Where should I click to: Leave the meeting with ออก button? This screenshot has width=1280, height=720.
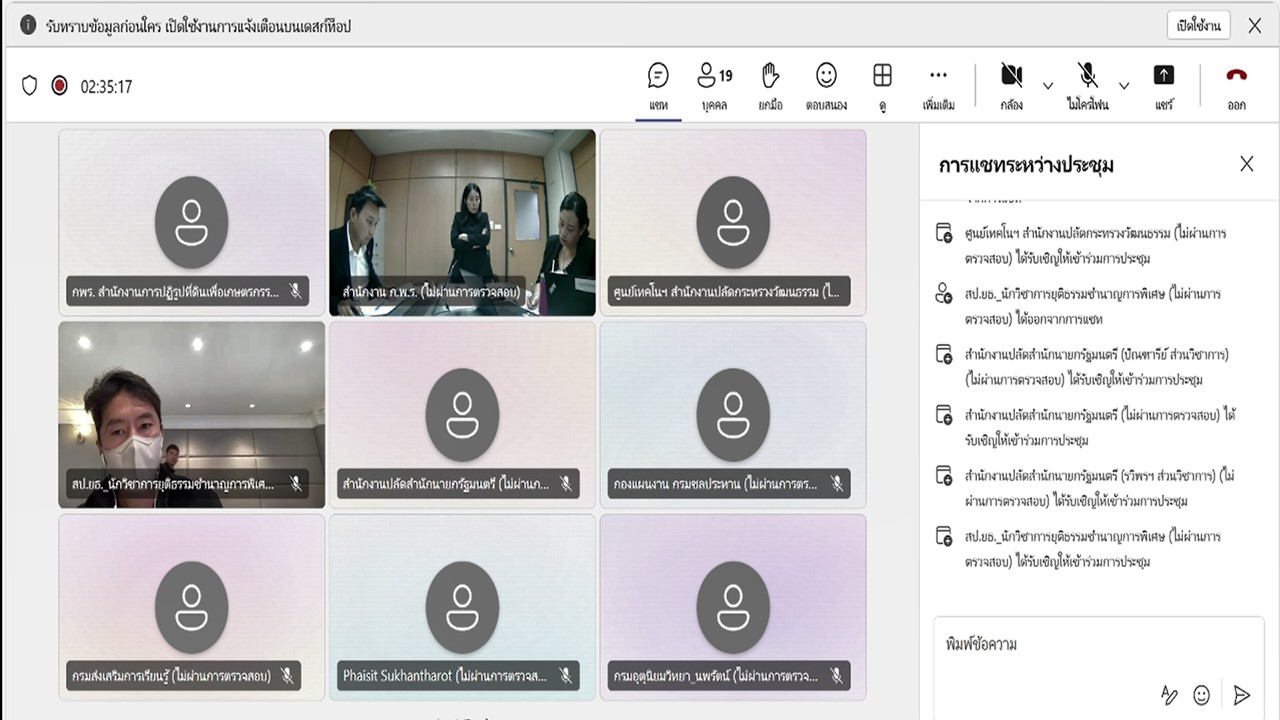coord(1236,76)
